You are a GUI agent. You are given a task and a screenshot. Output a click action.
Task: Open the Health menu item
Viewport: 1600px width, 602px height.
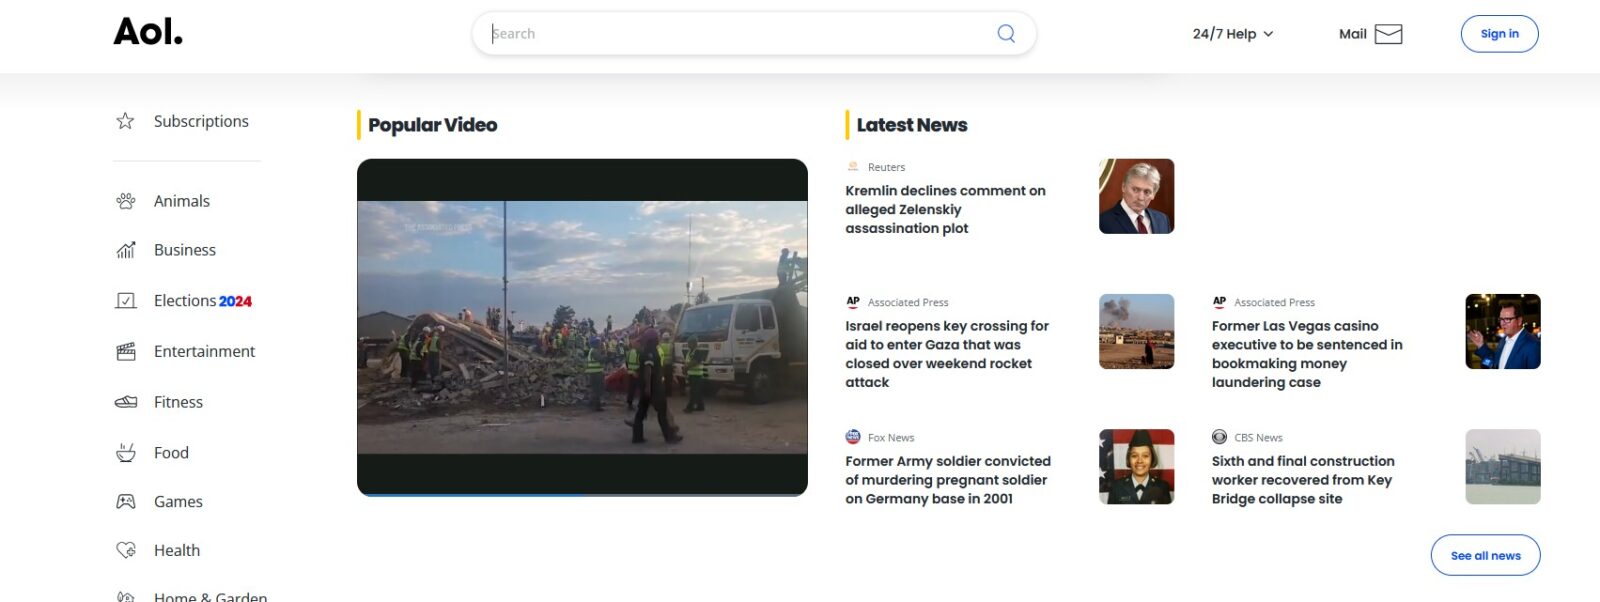177,550
